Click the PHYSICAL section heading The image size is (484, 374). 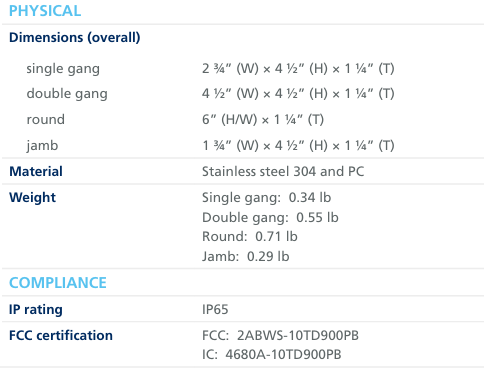click(45, 11)
